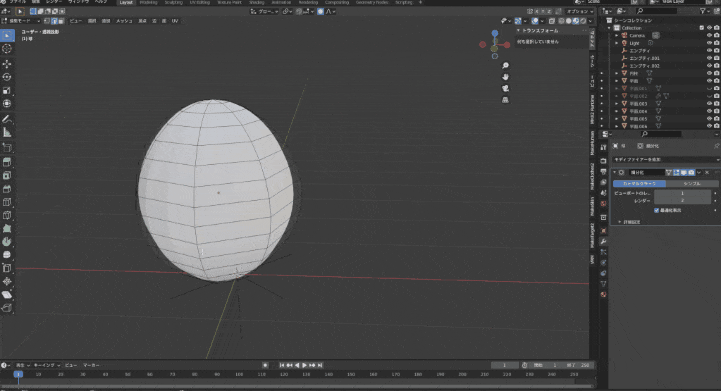Open the 編集モード mode dropdown
The image size is (721, 391).
point(22,21)
